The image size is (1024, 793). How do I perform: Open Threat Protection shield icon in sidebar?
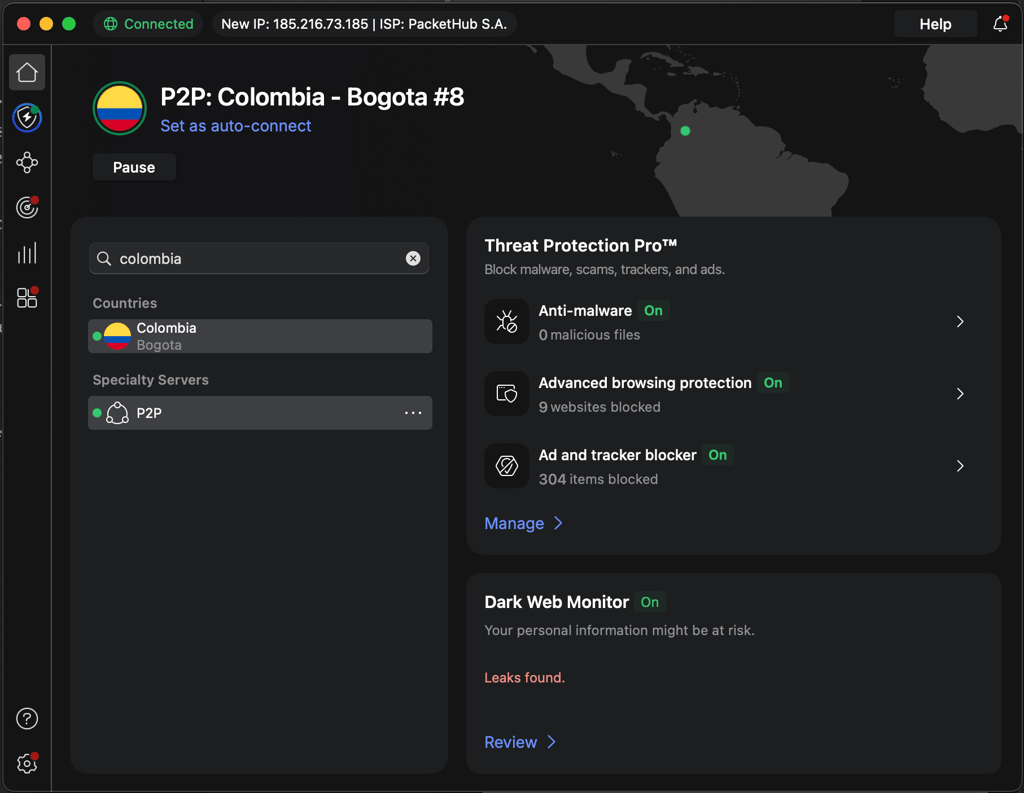[x=27, y=118]
